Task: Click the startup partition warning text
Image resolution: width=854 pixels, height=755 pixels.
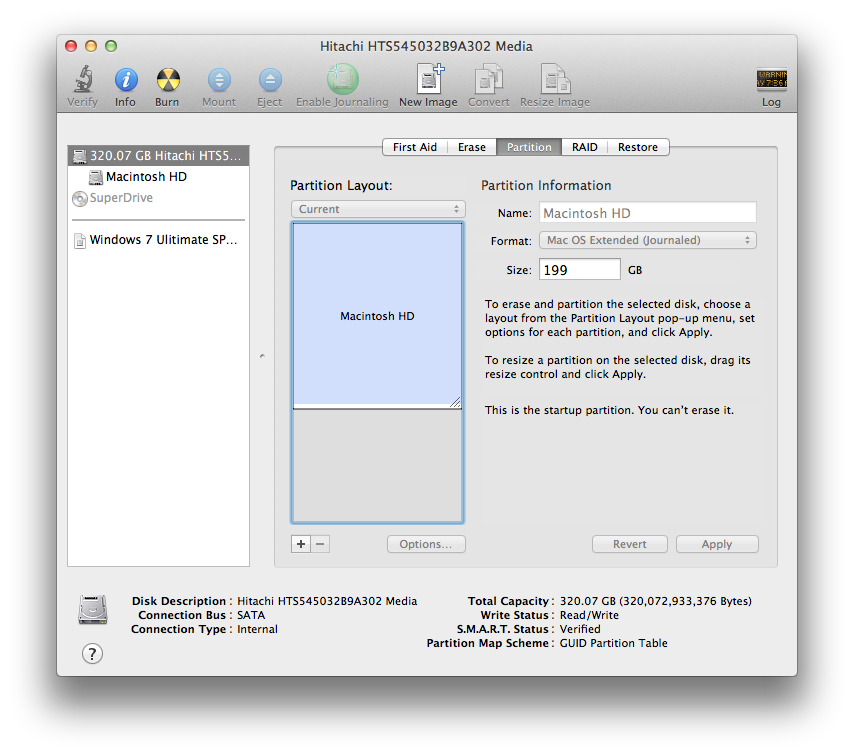Action: [x=609, y=410]
